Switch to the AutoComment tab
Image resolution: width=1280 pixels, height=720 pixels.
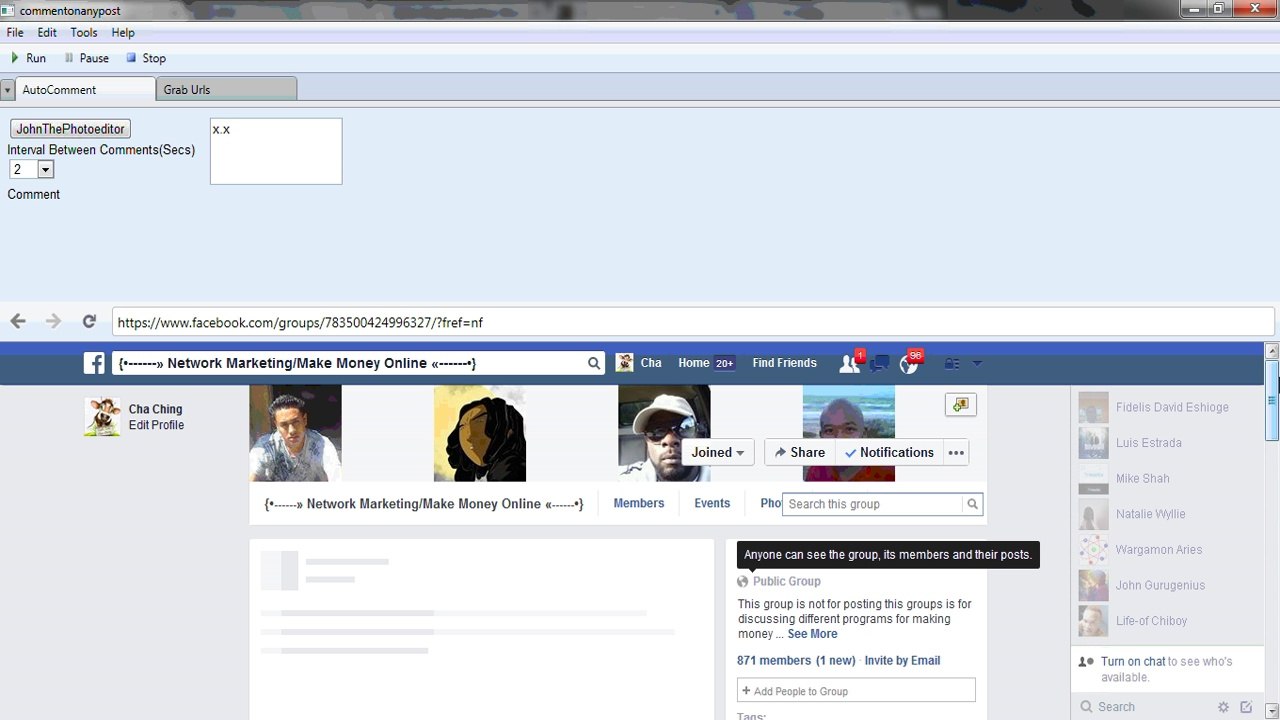(x=86, y=89)
